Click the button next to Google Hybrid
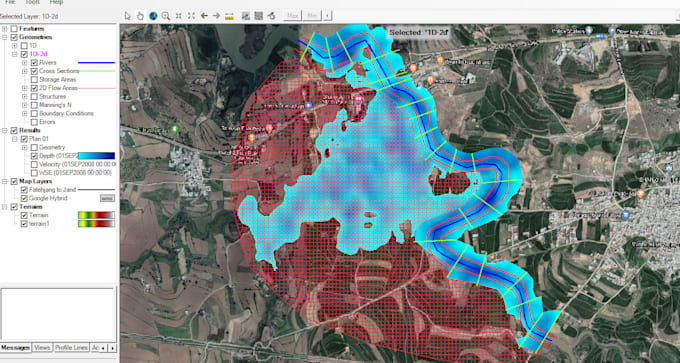This screenshot has height=363, width=680. pos(107,198)
